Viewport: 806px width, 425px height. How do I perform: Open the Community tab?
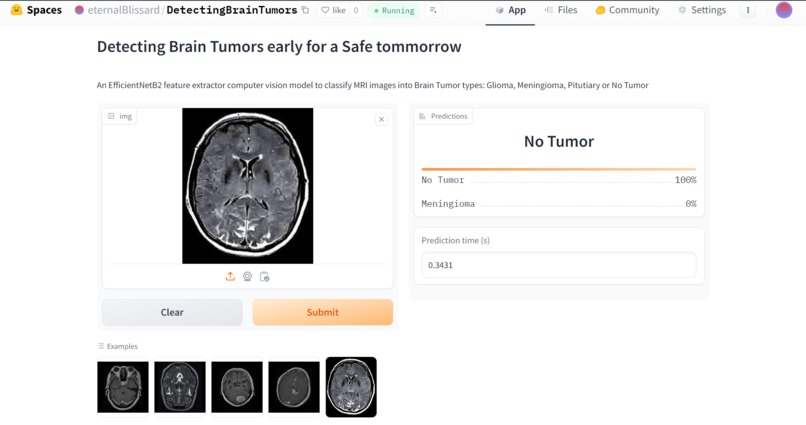tap(627, 10)
